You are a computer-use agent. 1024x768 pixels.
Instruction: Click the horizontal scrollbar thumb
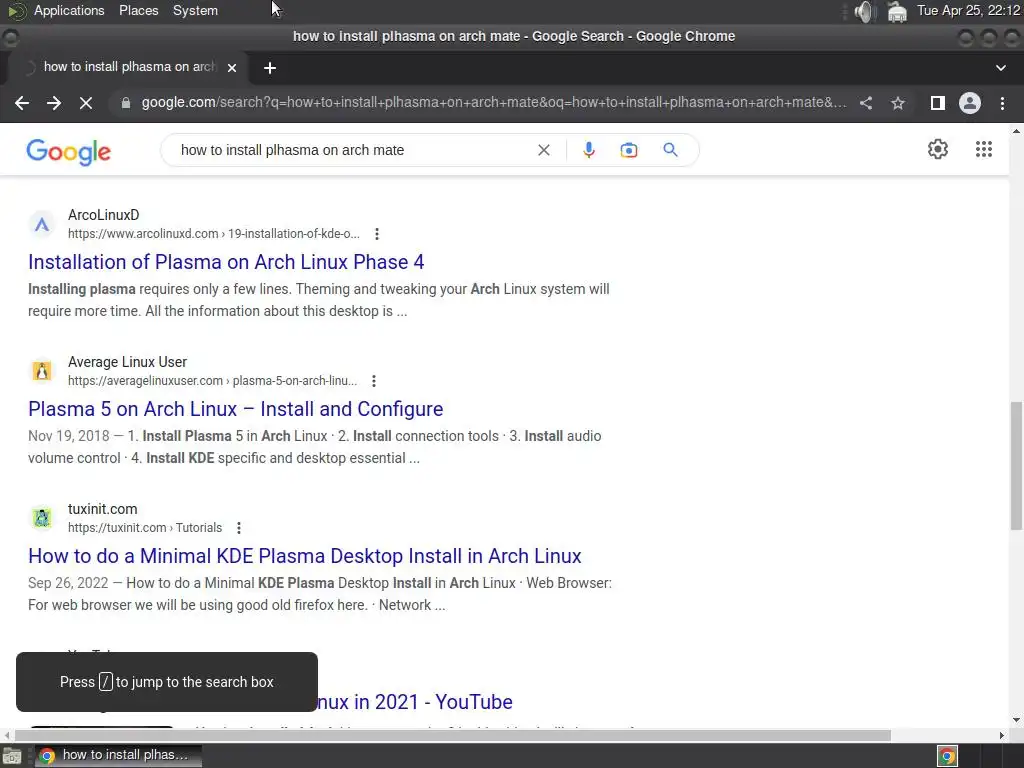(453, 735)
